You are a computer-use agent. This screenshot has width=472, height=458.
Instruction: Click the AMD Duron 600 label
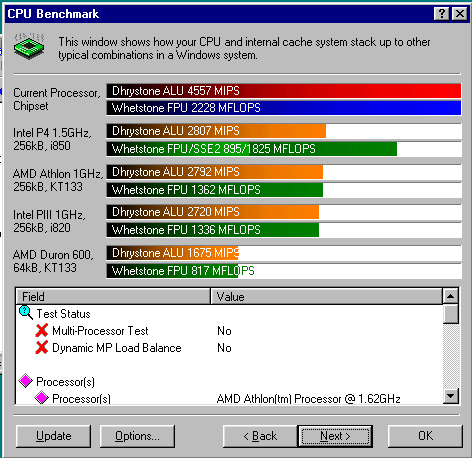point(53,261)
